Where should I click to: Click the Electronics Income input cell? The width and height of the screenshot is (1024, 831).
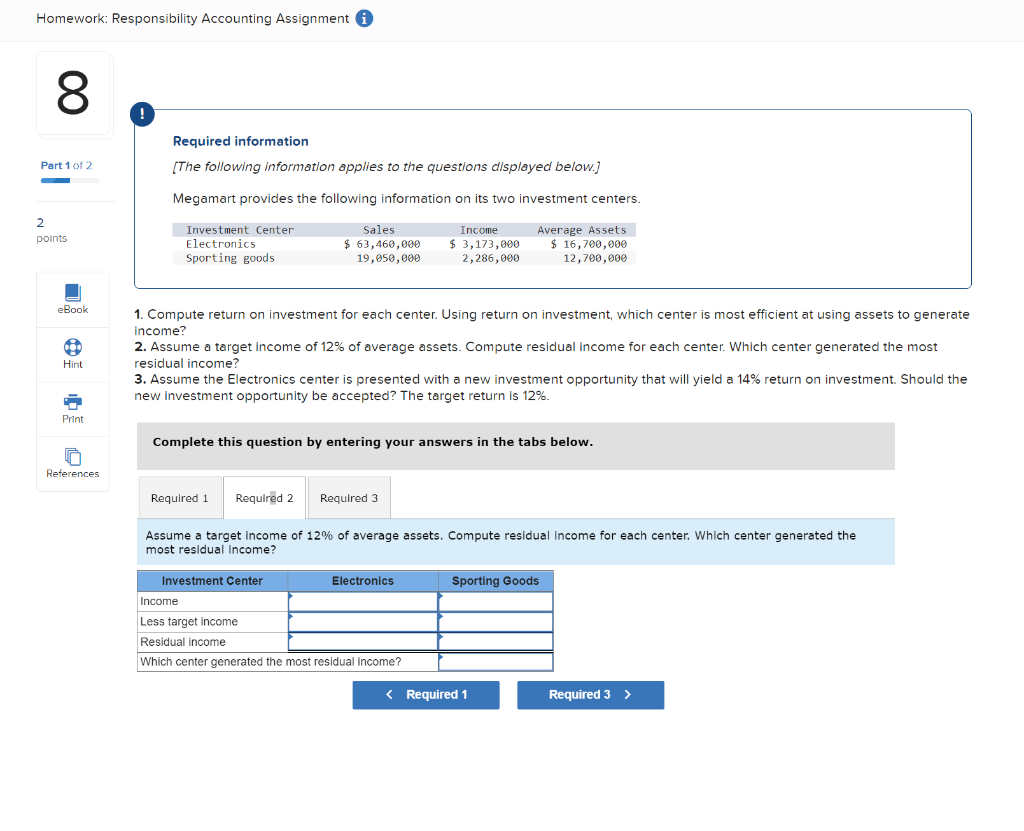(363, 601)
